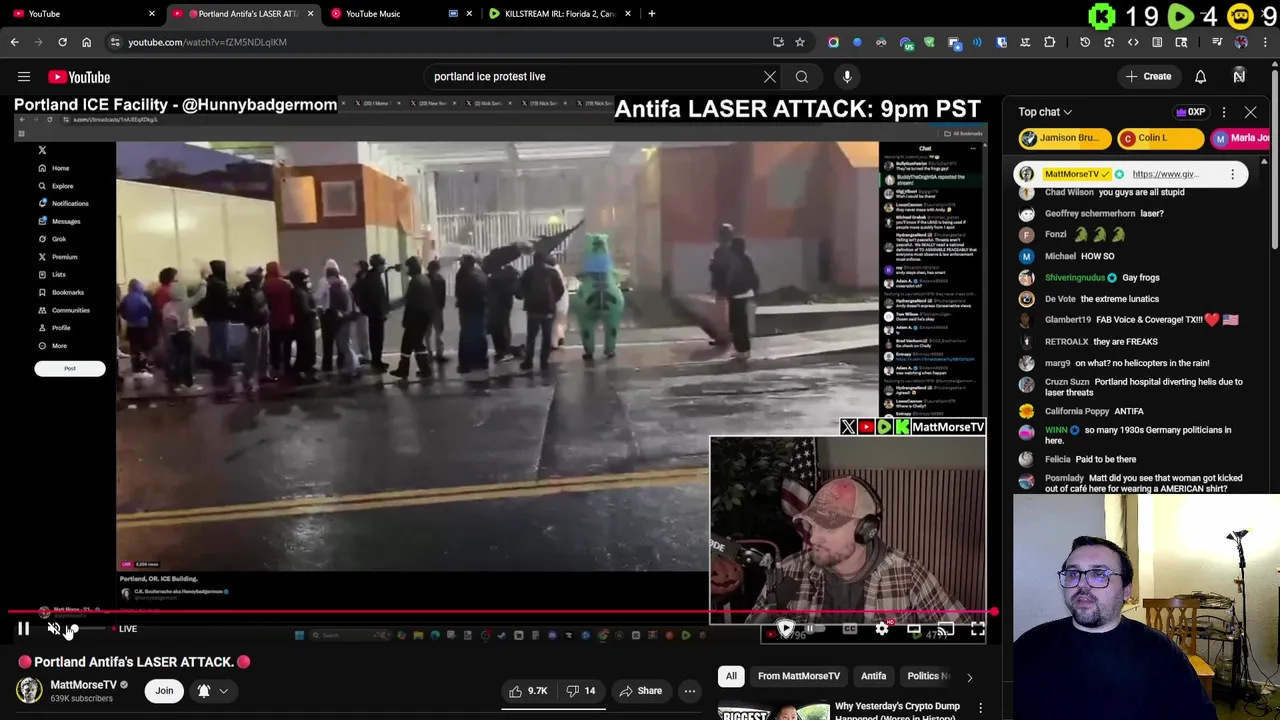Open live chat options three-dot menu
The width and height of the screenshot is (1280, 720).
pyautogui.click(x=1224, y=112)
